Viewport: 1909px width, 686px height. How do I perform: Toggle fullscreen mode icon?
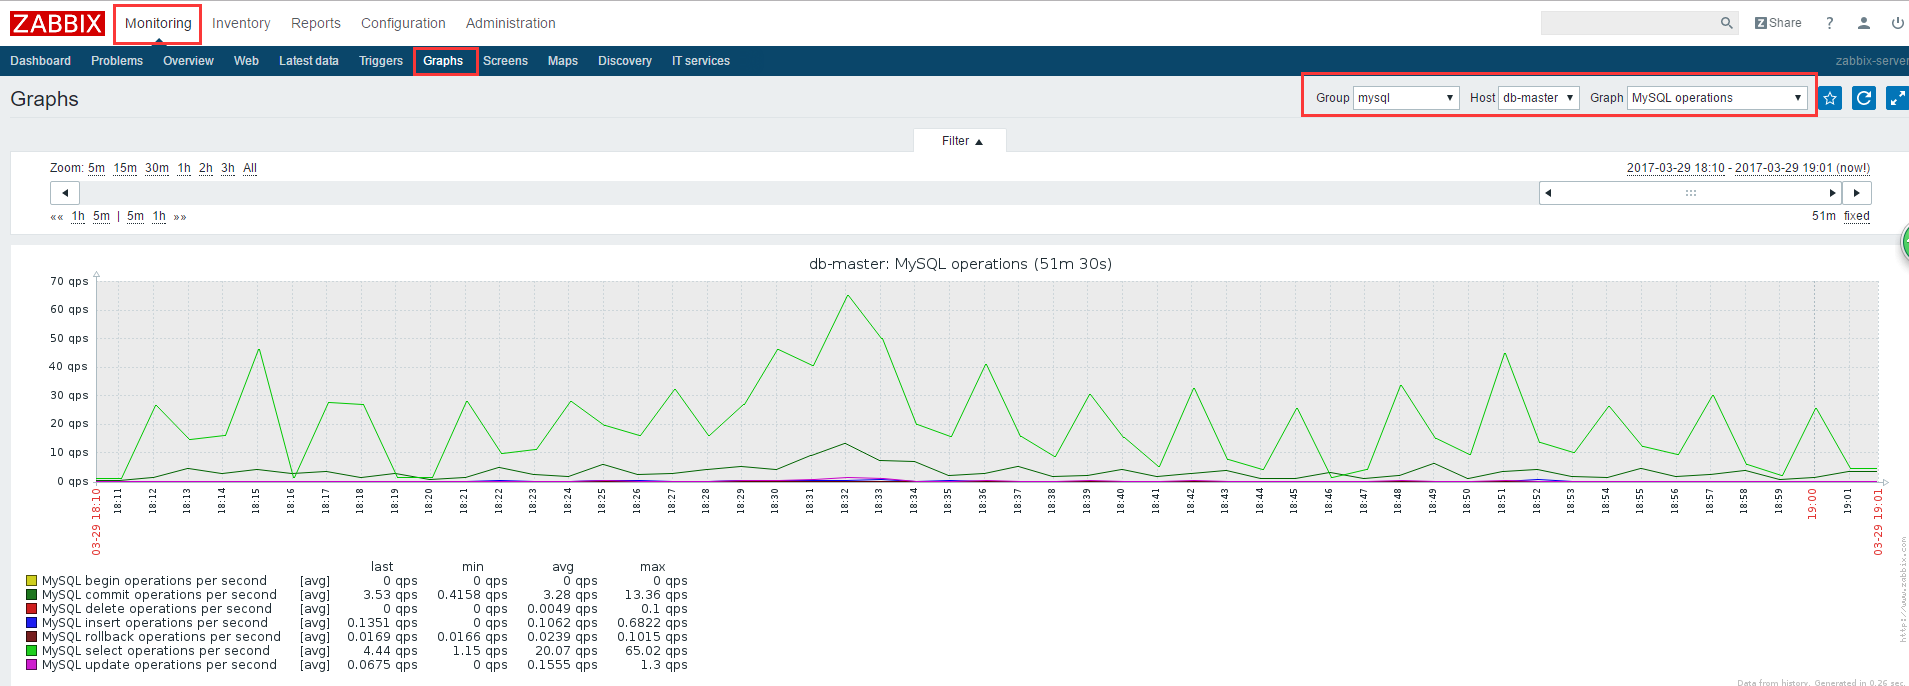[1897, 98]
